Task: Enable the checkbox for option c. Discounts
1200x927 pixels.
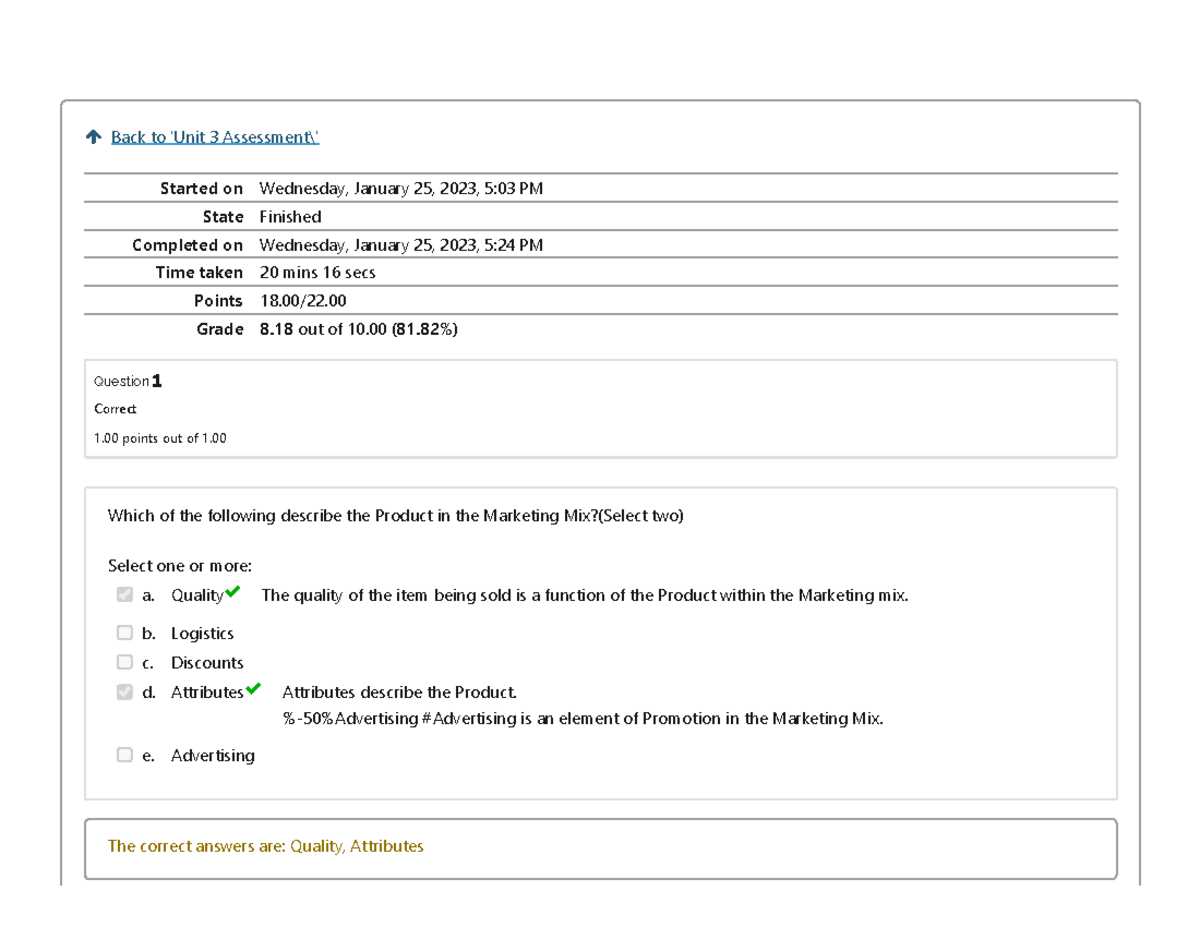Action: coord(124,662)
